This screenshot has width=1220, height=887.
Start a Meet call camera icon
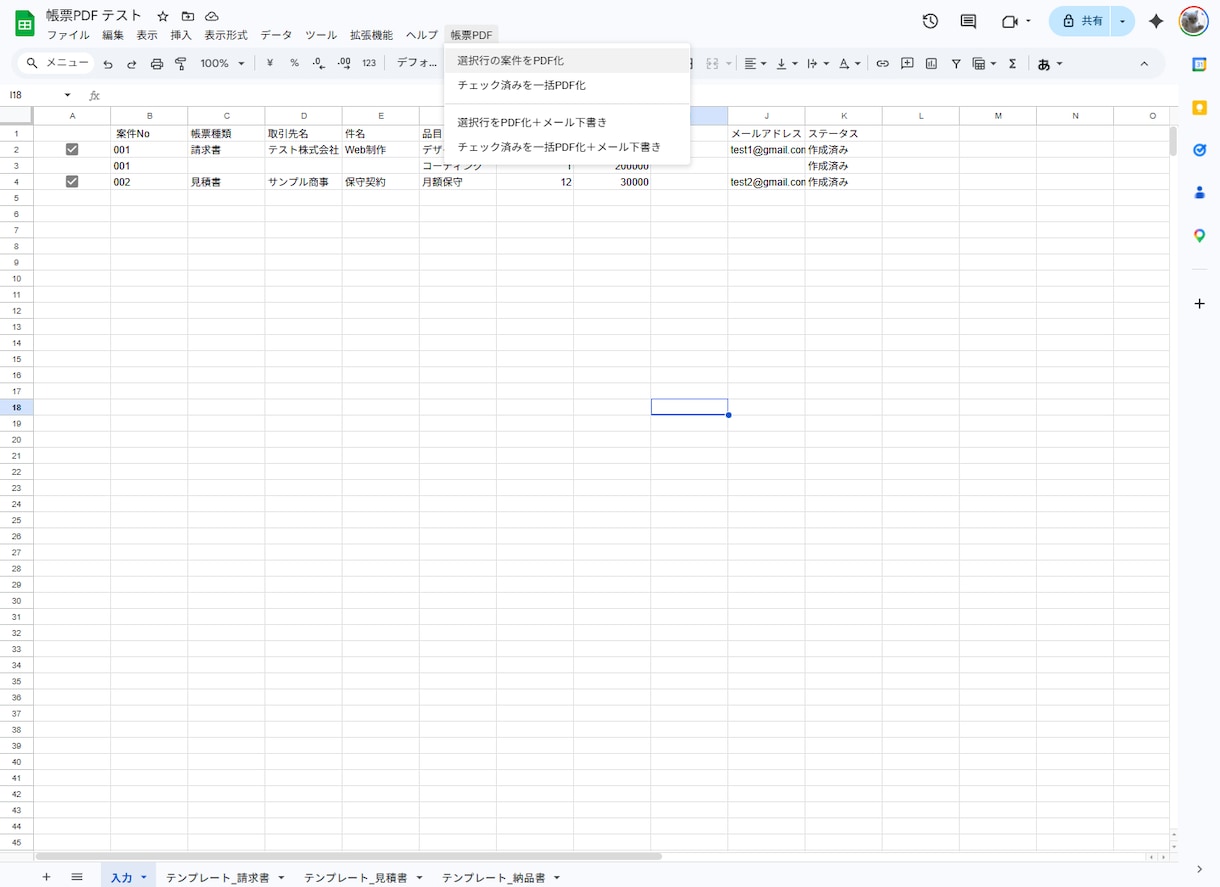[1010, 21]
